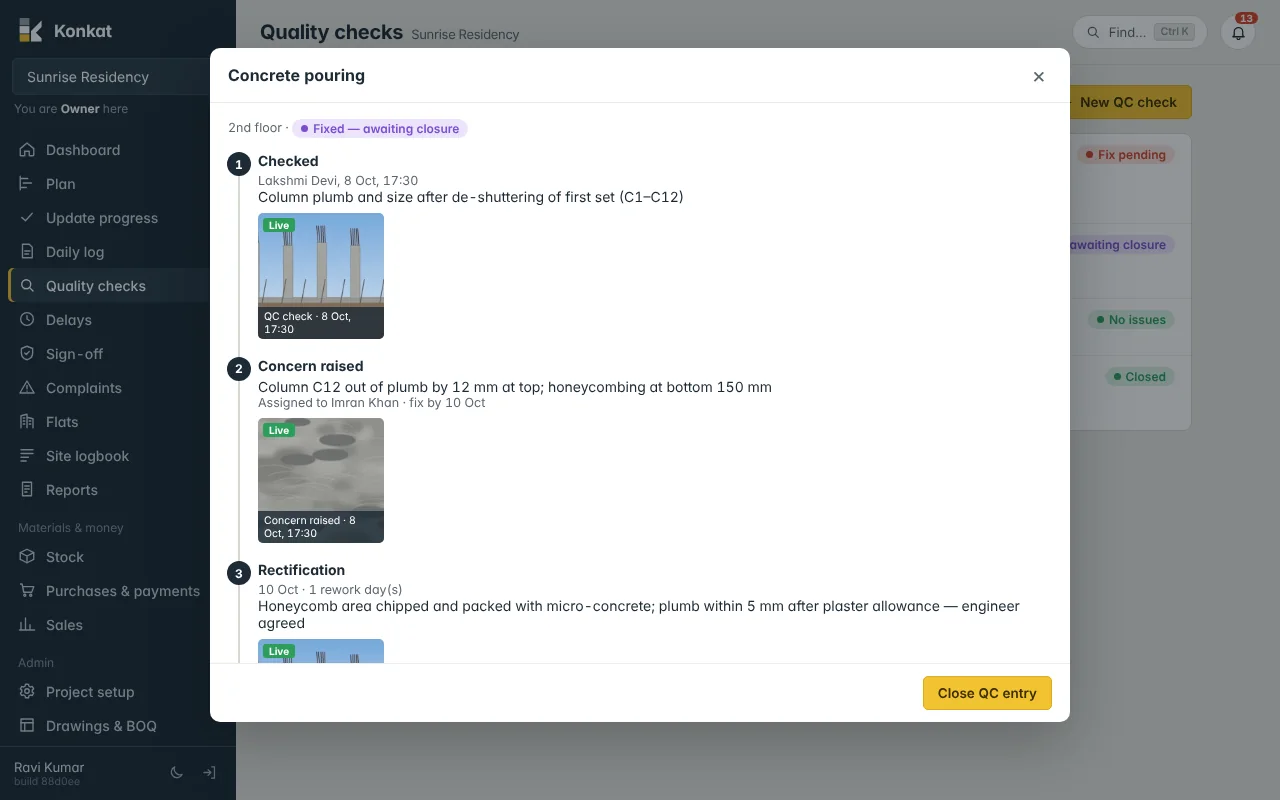Image resolution: width=1280 pixels, height=800 pixels.
Task: Click the Drawings & BOQ icon
Action: click(27, 726)
